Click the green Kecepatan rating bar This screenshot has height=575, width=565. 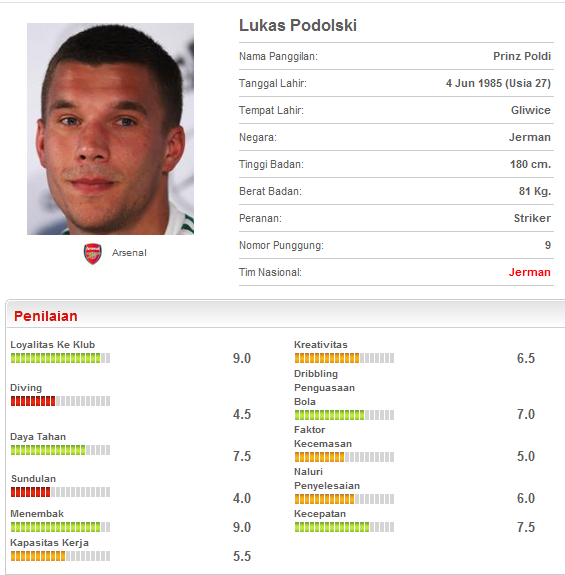(345, 527)
